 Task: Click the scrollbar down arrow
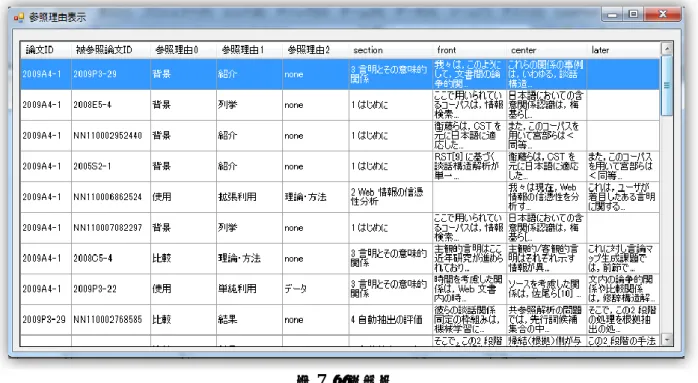click(666, 340)
